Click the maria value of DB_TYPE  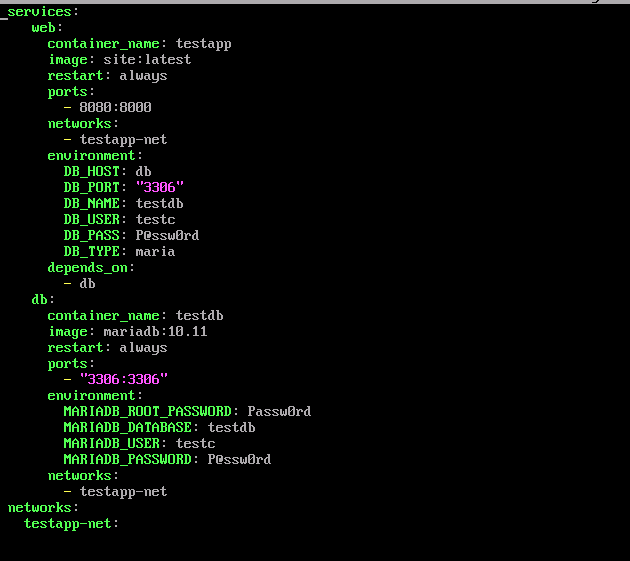tap(155, 251)
